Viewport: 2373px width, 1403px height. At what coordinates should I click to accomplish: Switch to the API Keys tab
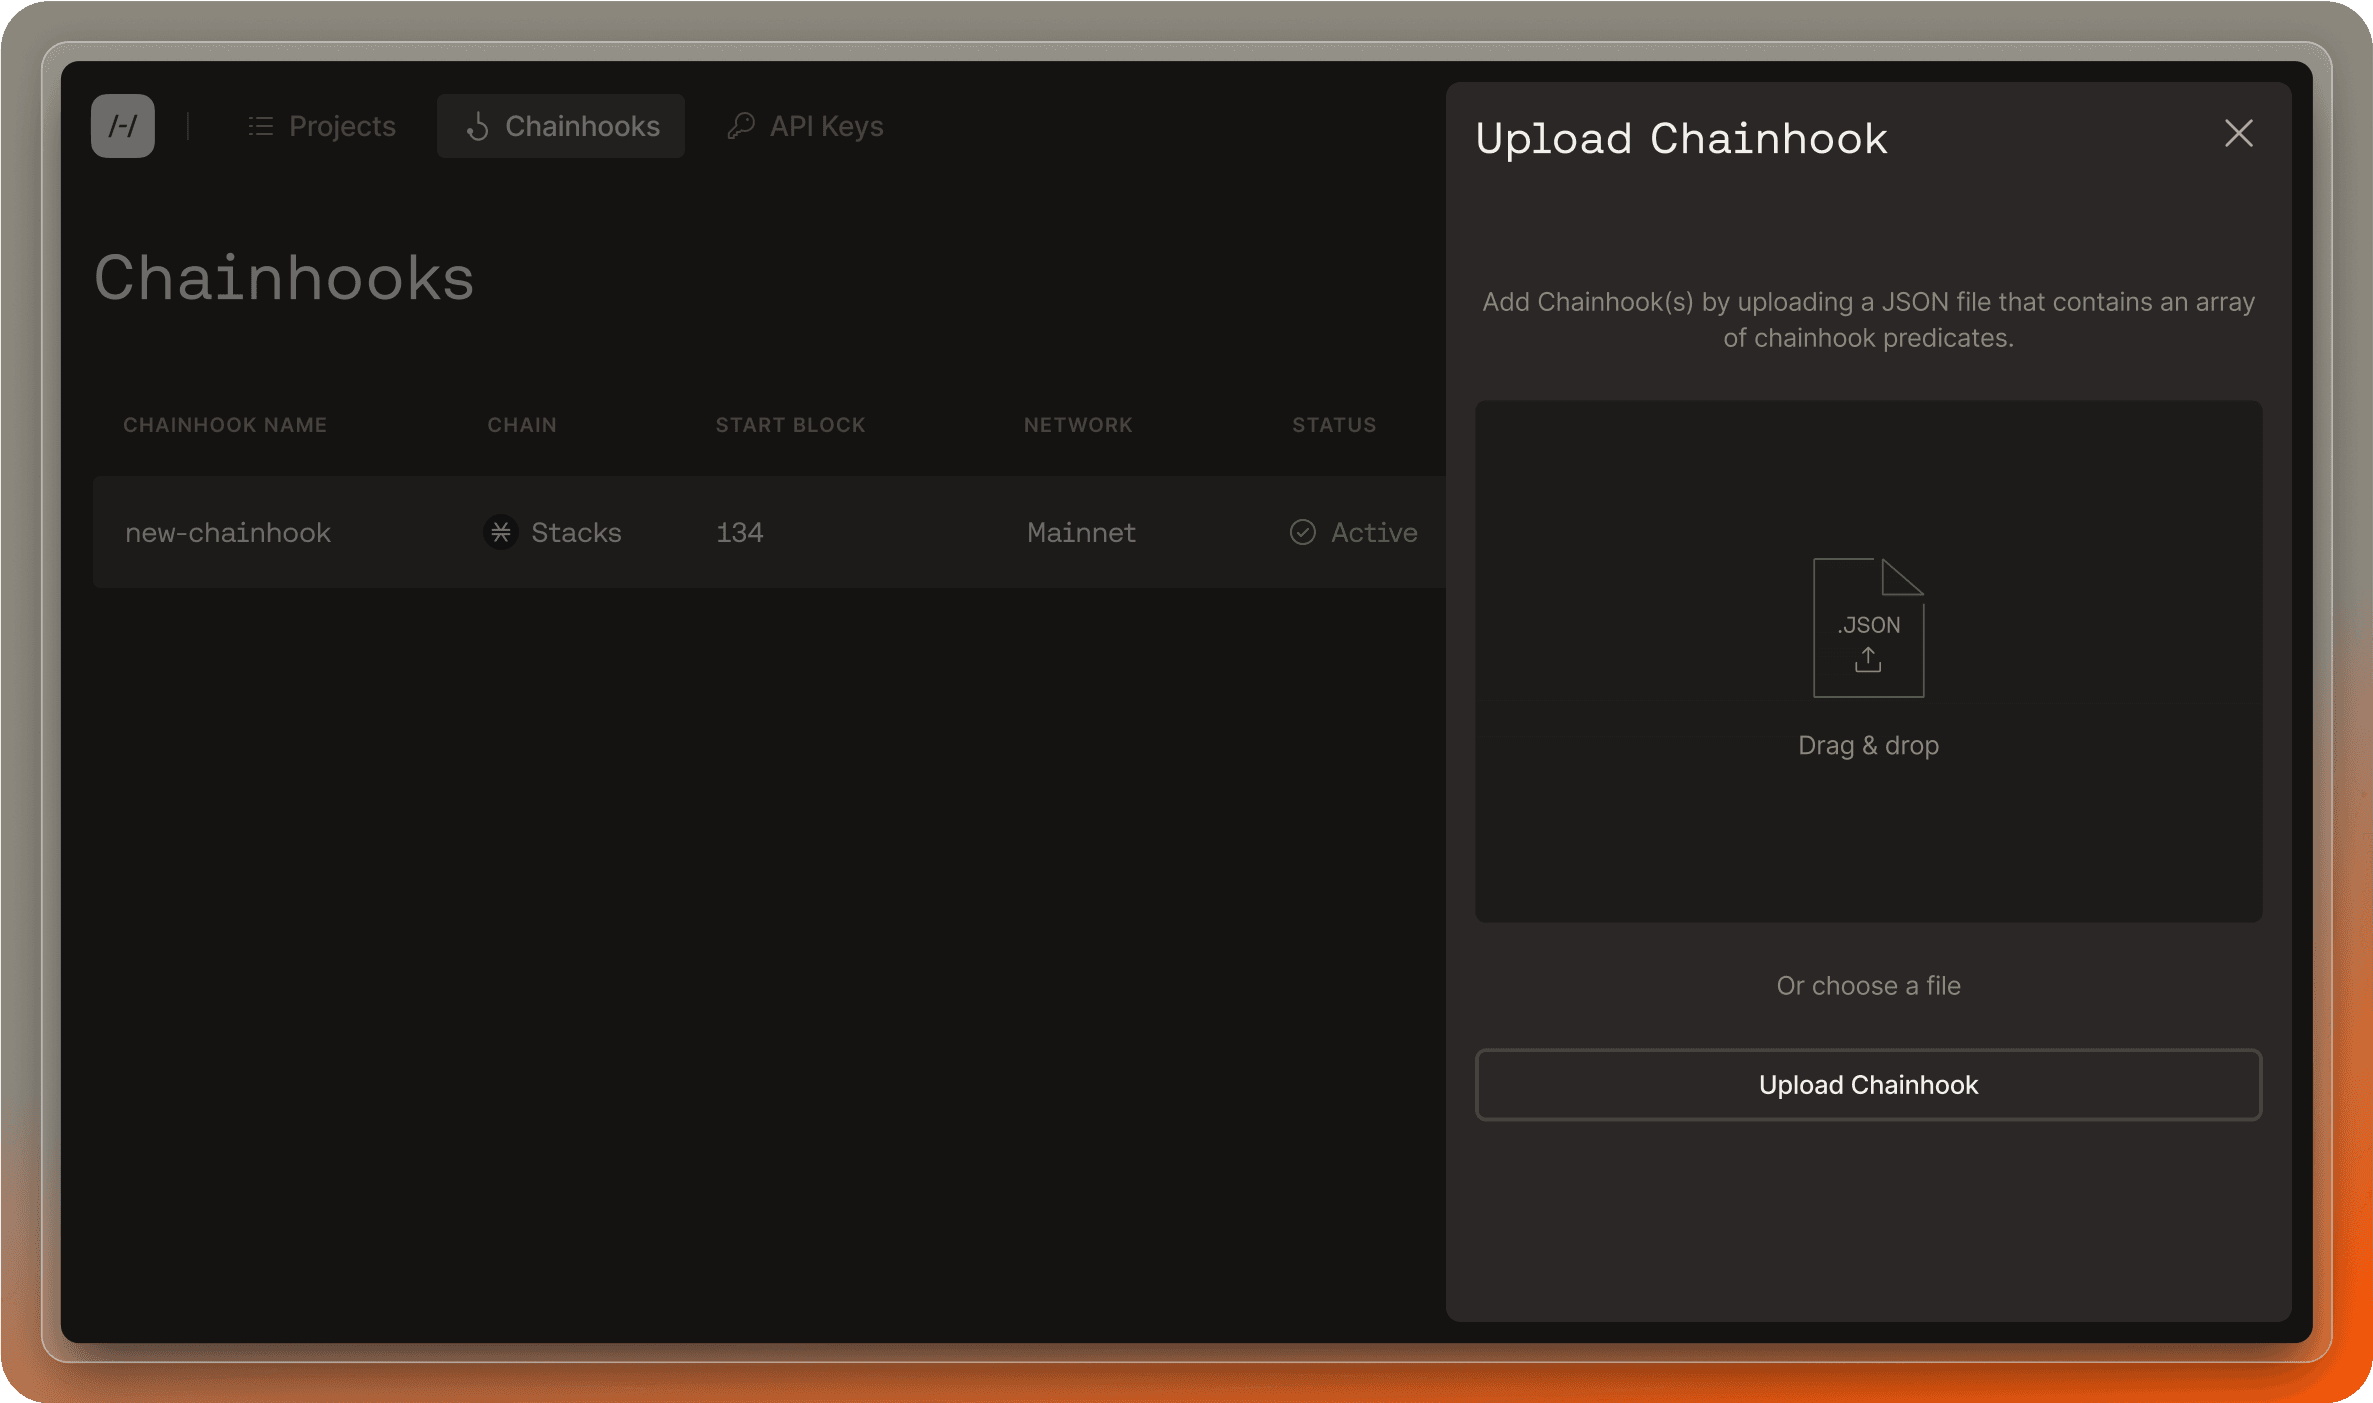pos(826,126)
